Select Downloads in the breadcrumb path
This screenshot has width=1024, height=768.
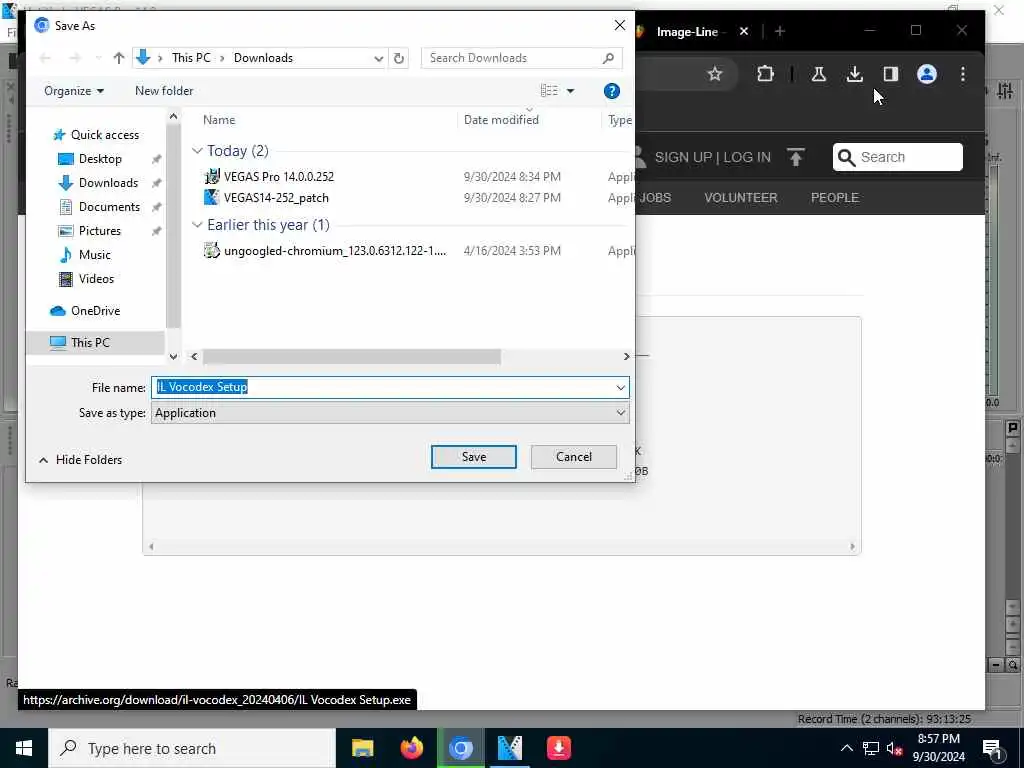coord(263,58)
